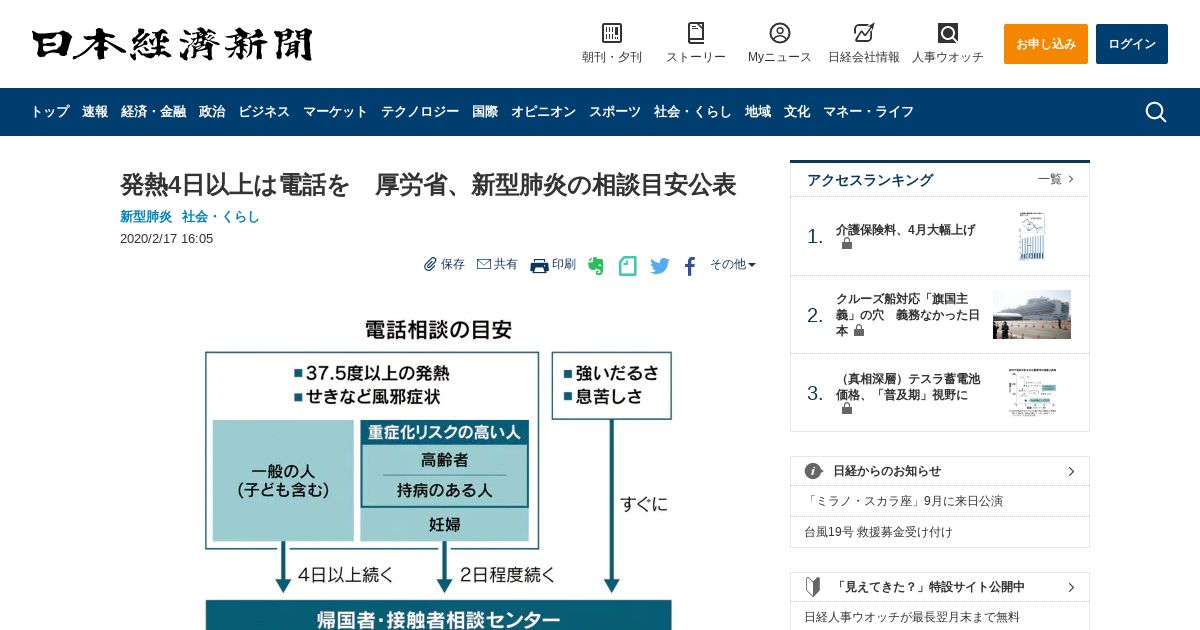
Task: Open ranking article クルーズ船対応「旗国主義」の穴
Action: pos(908,314)
